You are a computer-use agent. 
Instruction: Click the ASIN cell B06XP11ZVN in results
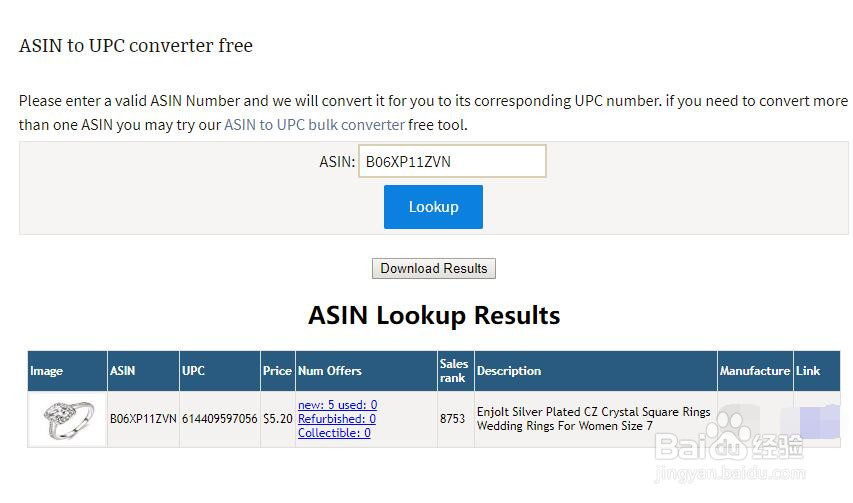pyautogui.click(x=143, y=419)
